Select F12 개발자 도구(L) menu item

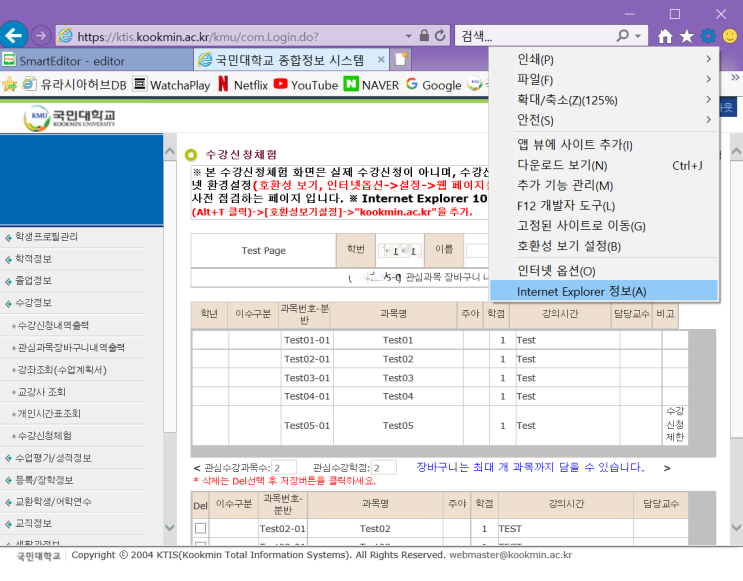point(604,206)
